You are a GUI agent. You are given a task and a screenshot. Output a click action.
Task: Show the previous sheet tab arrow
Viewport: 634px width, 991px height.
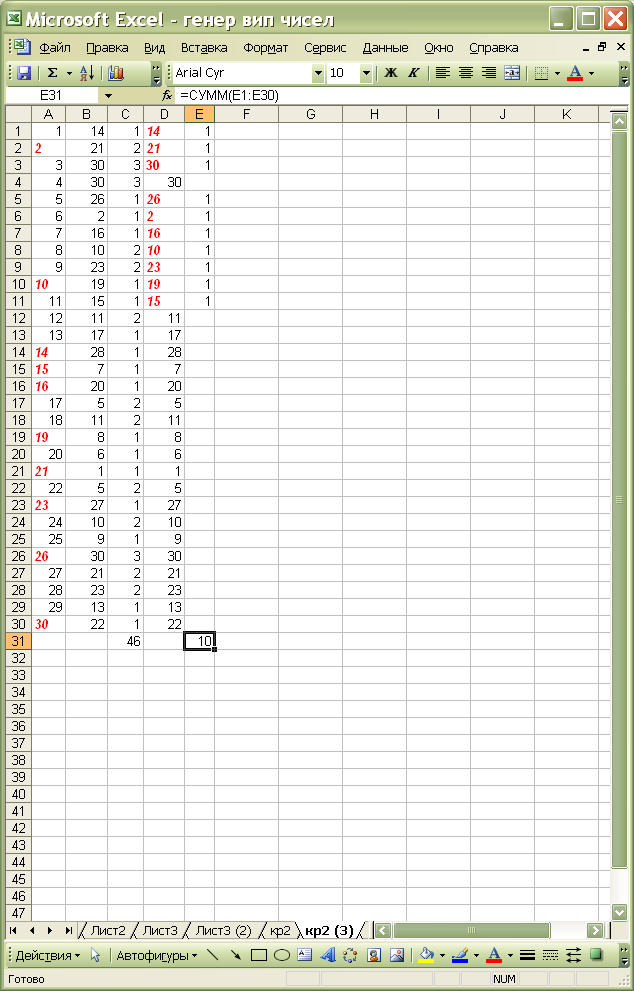[32, 930]
